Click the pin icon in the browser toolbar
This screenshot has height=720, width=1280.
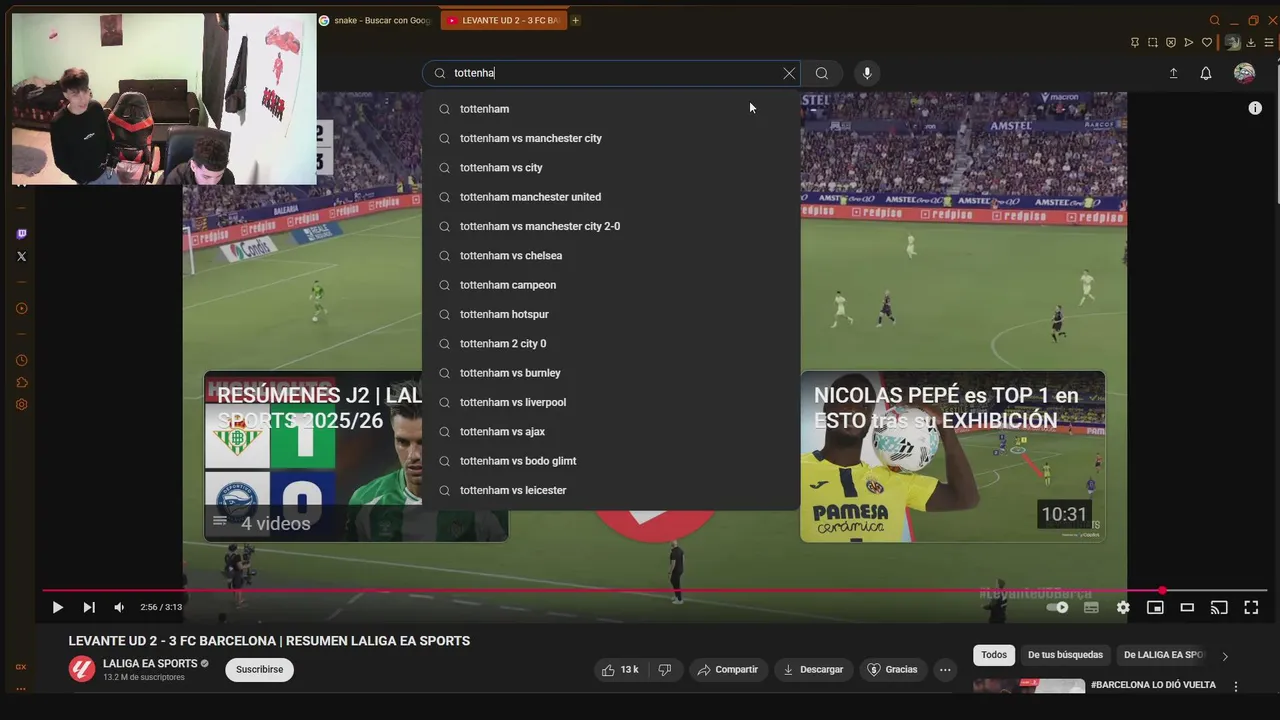pyautogui.click(x=1134, y=42)
